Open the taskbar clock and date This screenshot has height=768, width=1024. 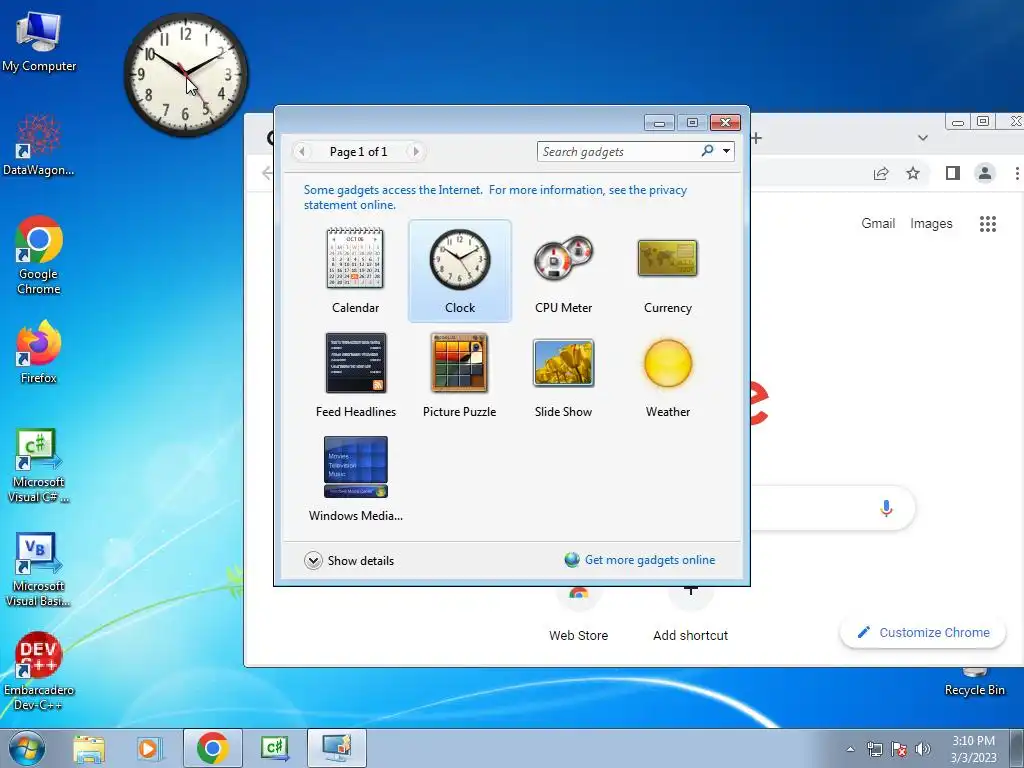tap(973, 749)
